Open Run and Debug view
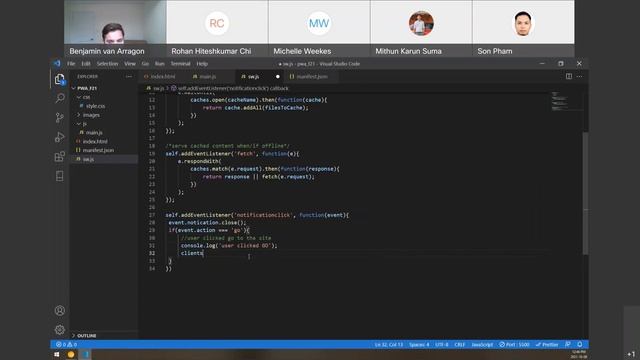640x360 pixels. [x=60, y=137]
